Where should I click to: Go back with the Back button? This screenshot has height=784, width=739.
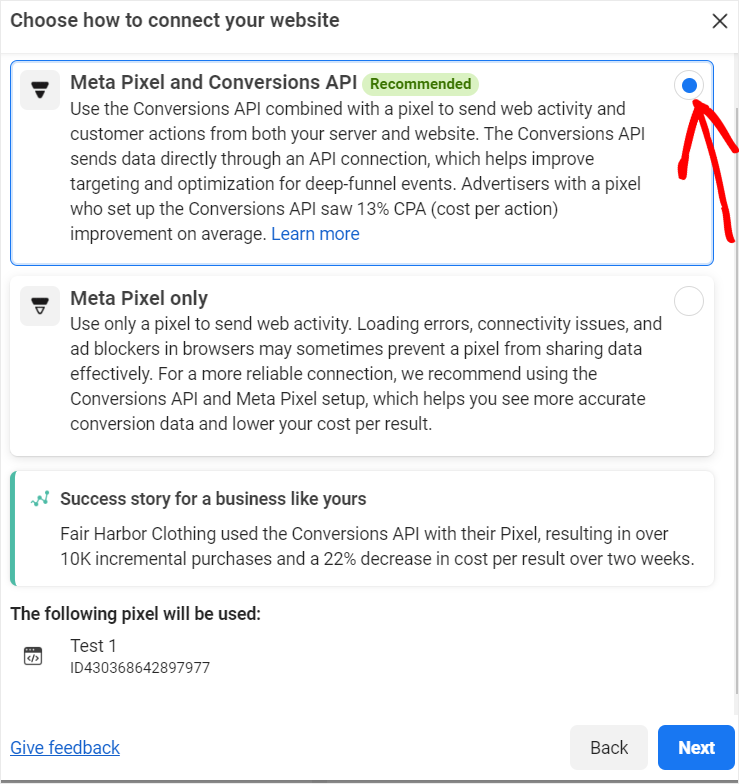pos(608,748)
